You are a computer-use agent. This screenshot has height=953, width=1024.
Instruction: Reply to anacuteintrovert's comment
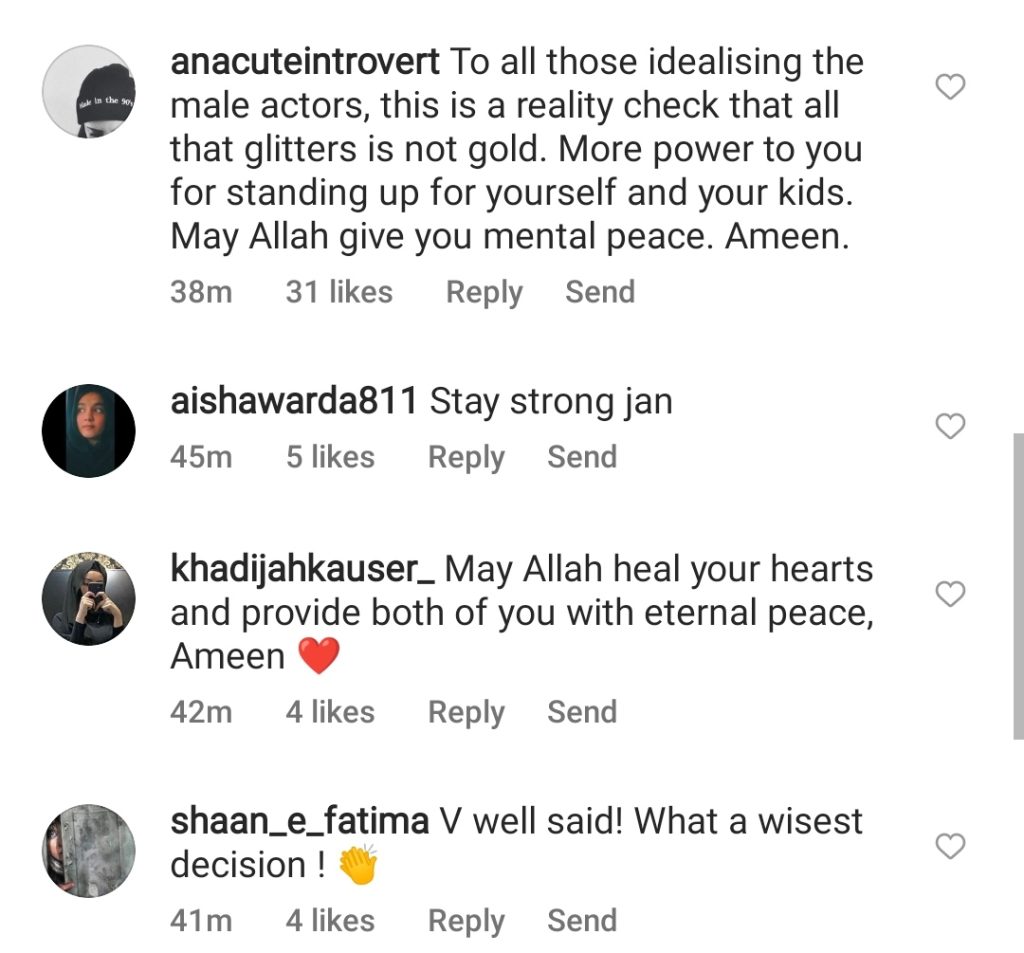(x=484, y=292)
